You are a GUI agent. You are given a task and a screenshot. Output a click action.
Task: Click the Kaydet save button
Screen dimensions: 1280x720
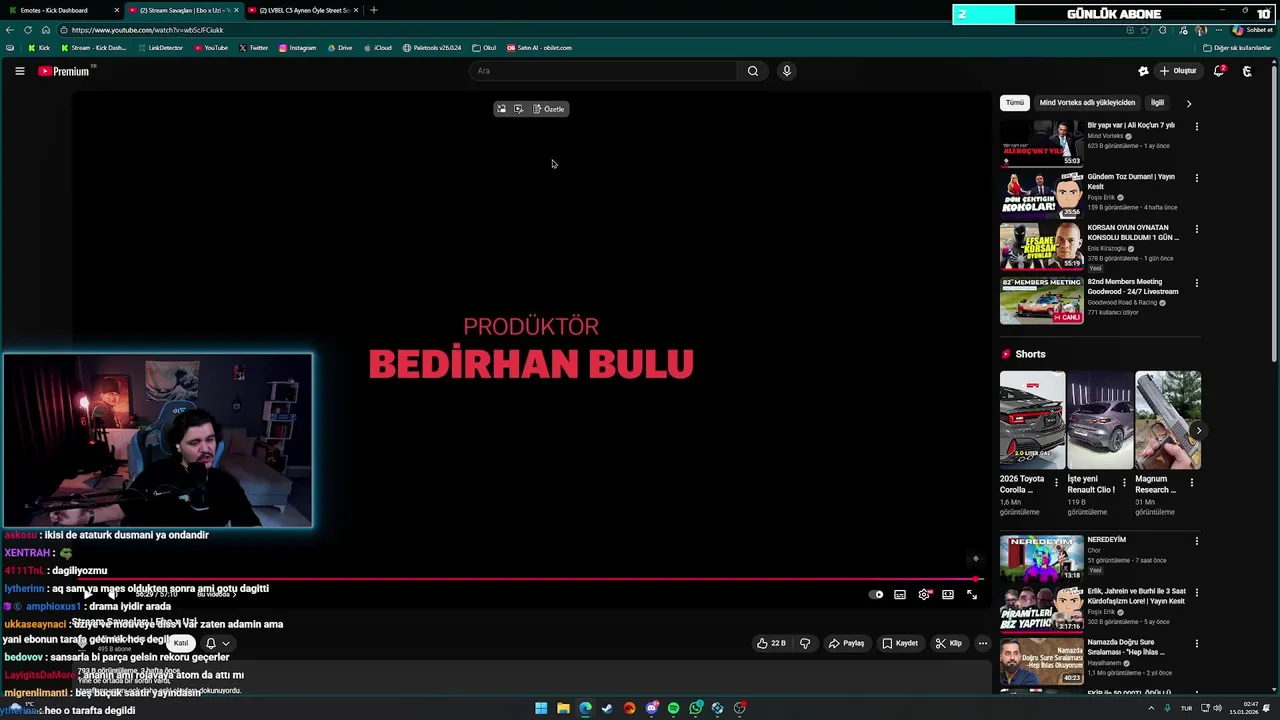(x=900, y=643)
